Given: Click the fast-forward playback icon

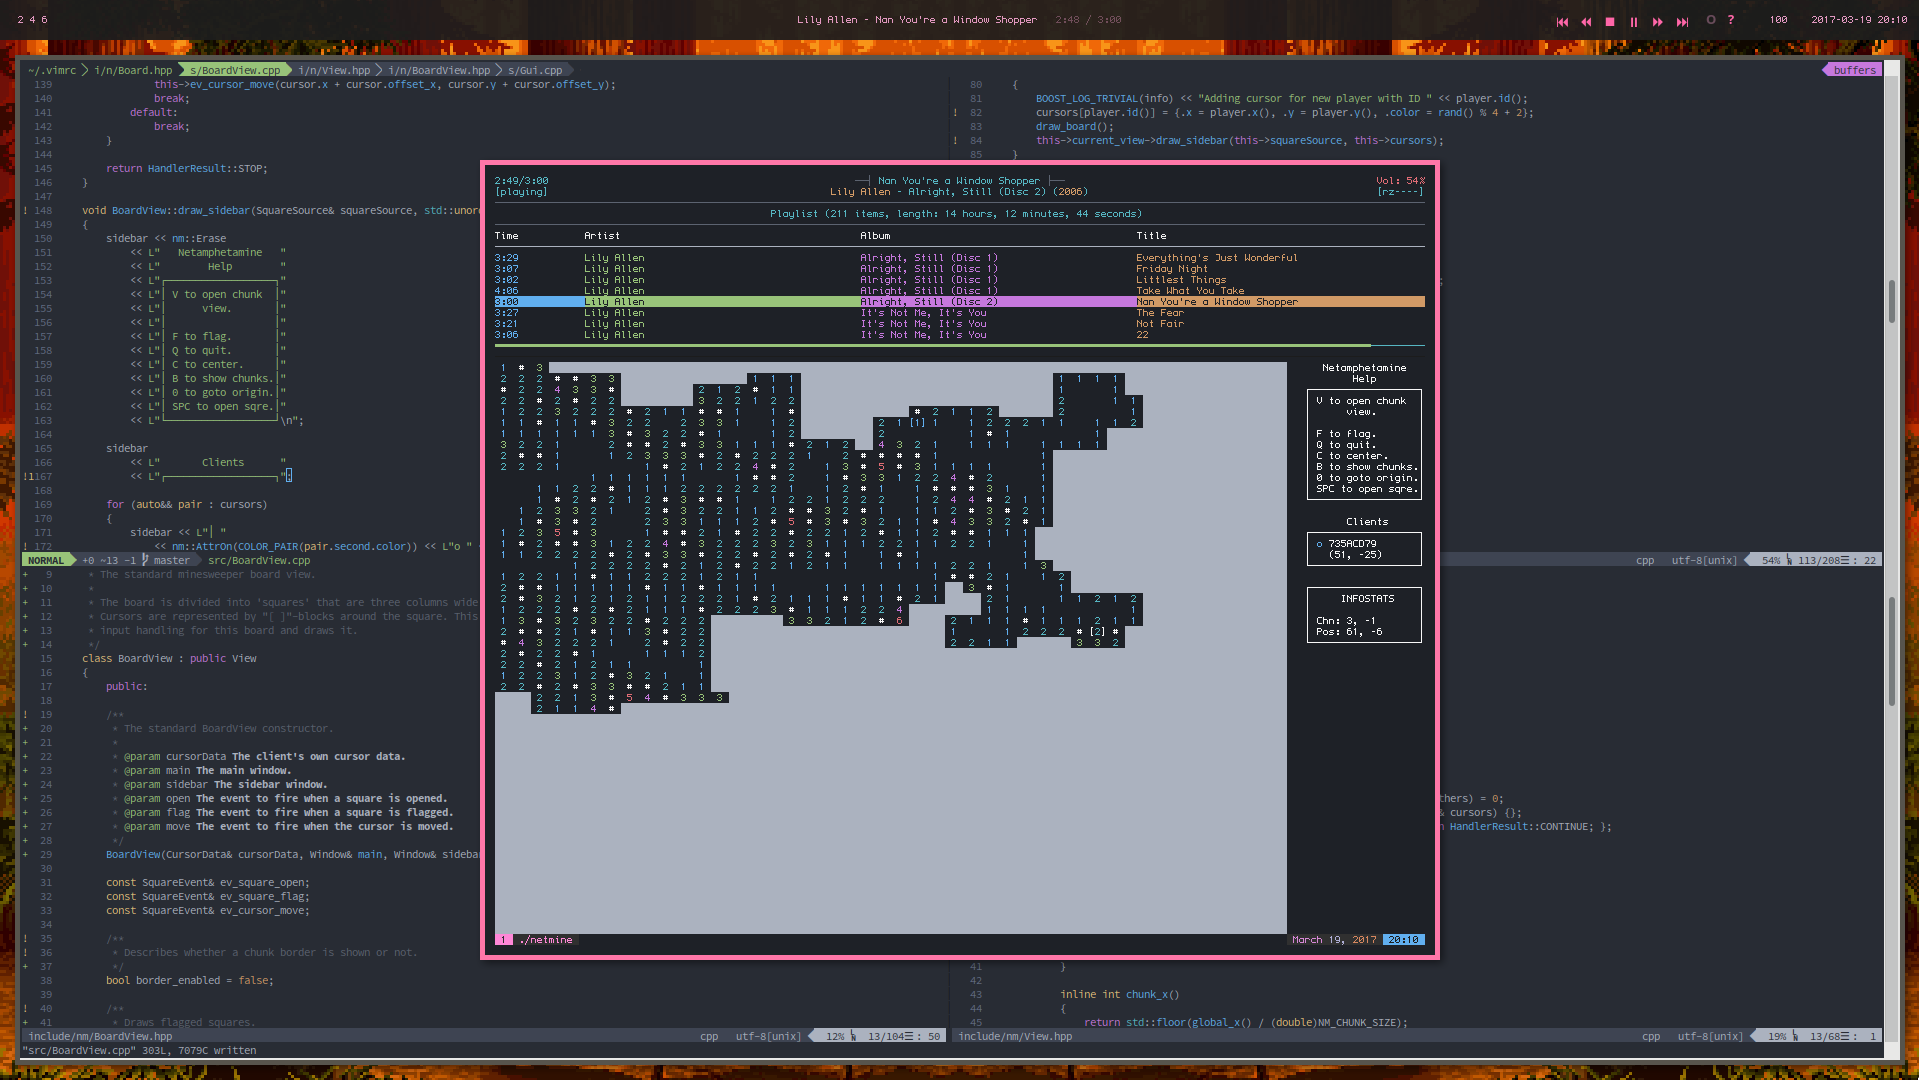Looking at the screenshot, I should (x=1658, y=21).
